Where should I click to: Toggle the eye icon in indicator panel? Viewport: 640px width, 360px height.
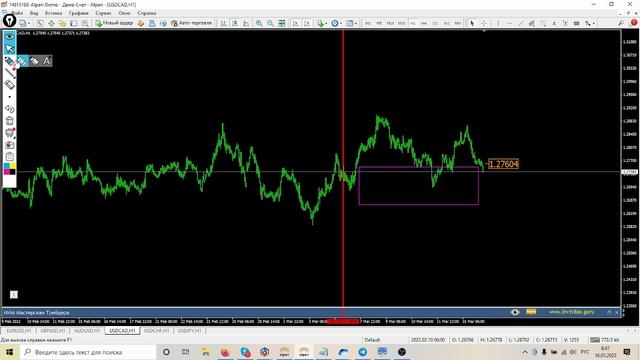[x=515, y=312]
